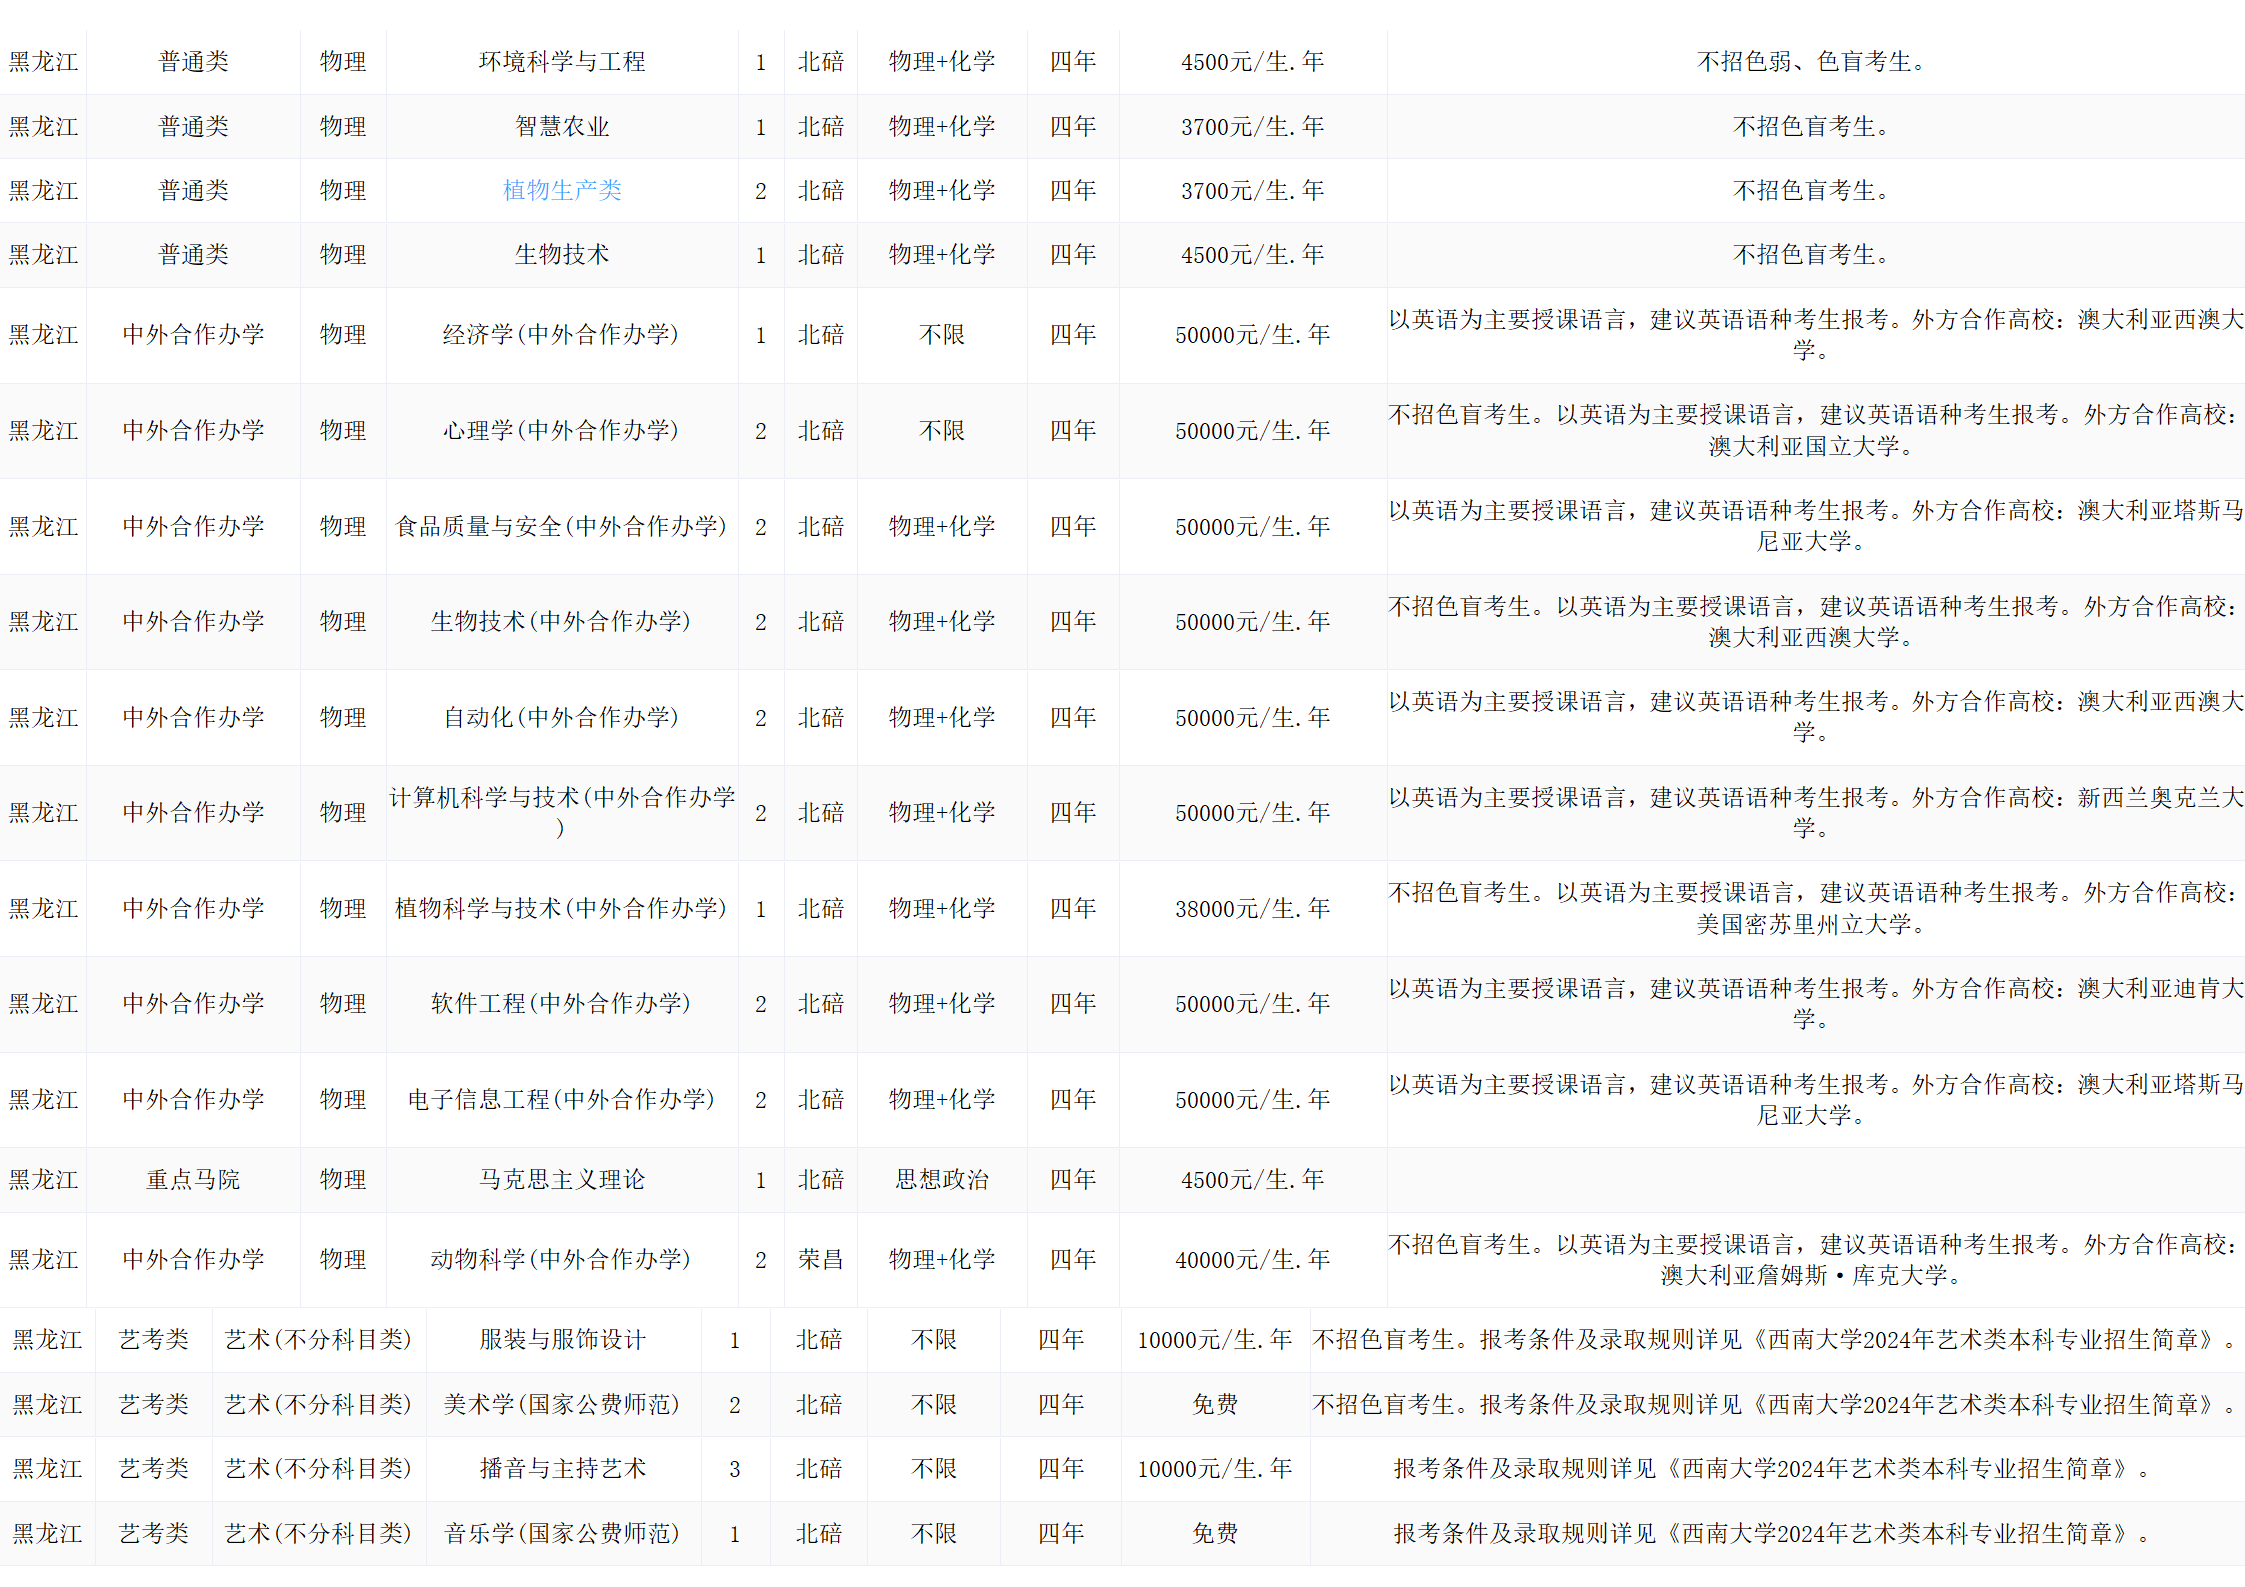This screenshot has height=1587, width=2245.
Task: Click 自动化(中外合作办学) major cell
Action: coord(562,717)
